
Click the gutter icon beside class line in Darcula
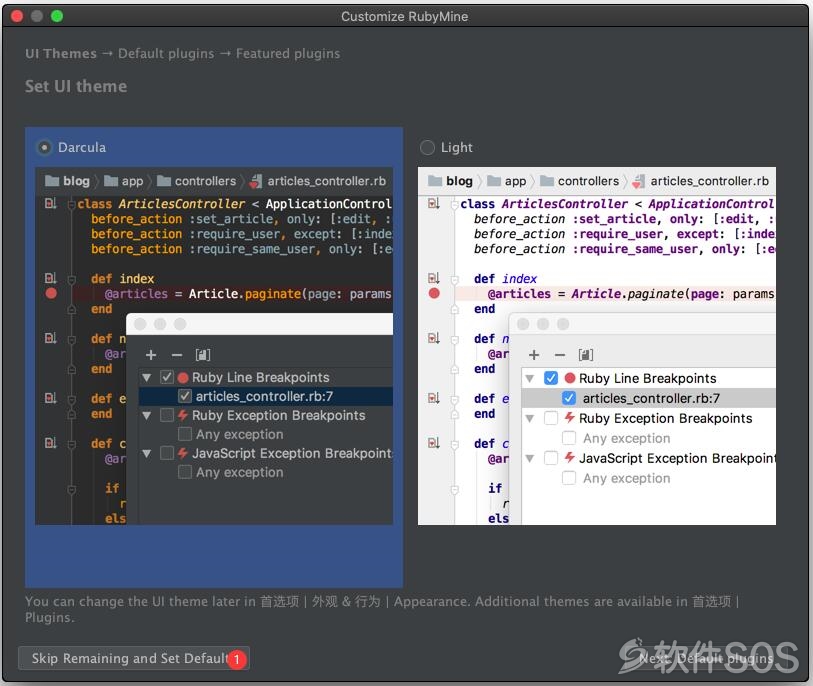click(50, 203)
